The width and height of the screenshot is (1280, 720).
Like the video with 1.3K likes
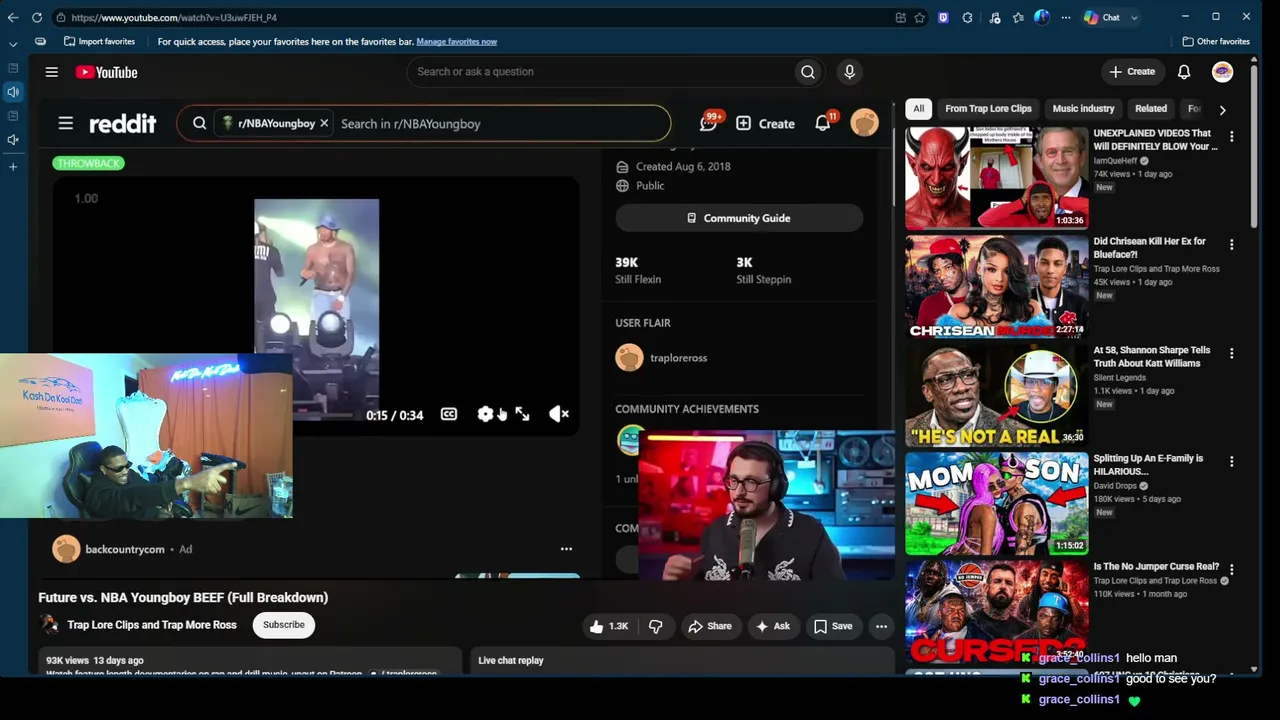pyautogui.click(x=609, y=626)
